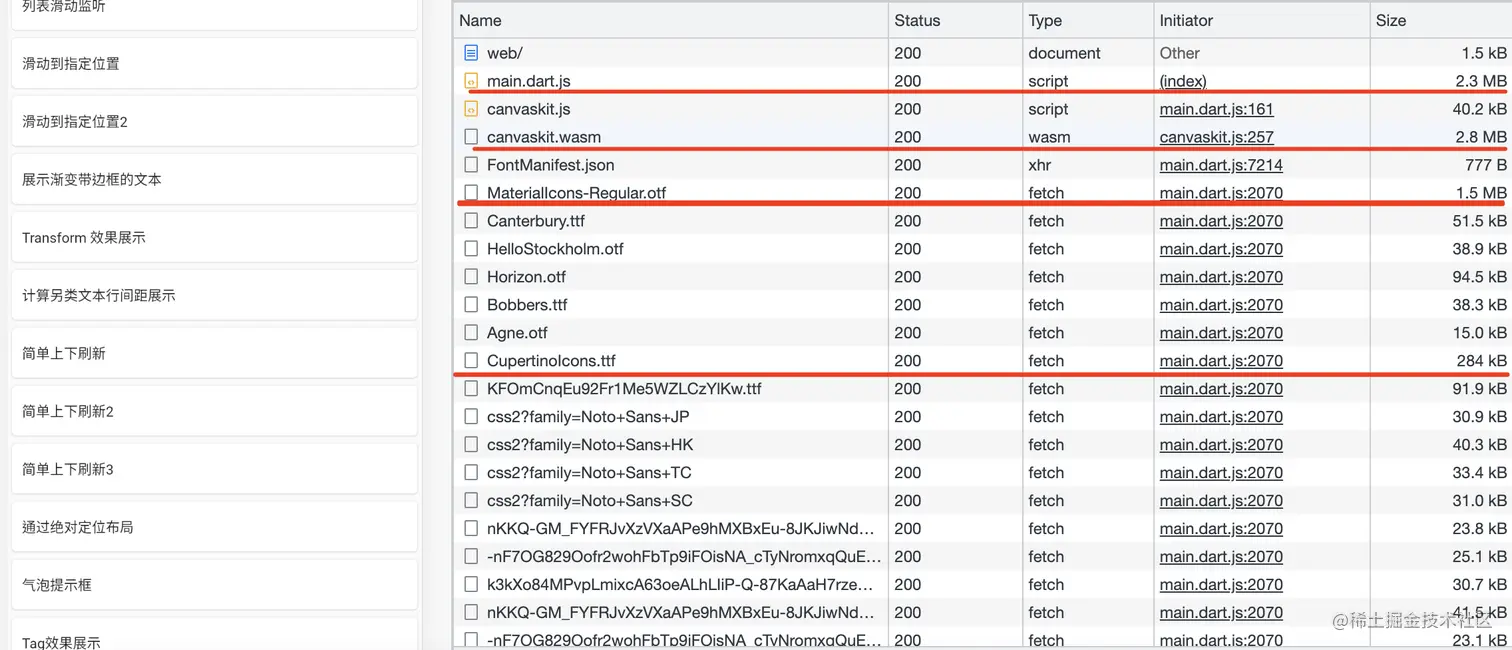Select the css2?family=Noto+Sans+TC request name
1512x650 pixels.
589,473
